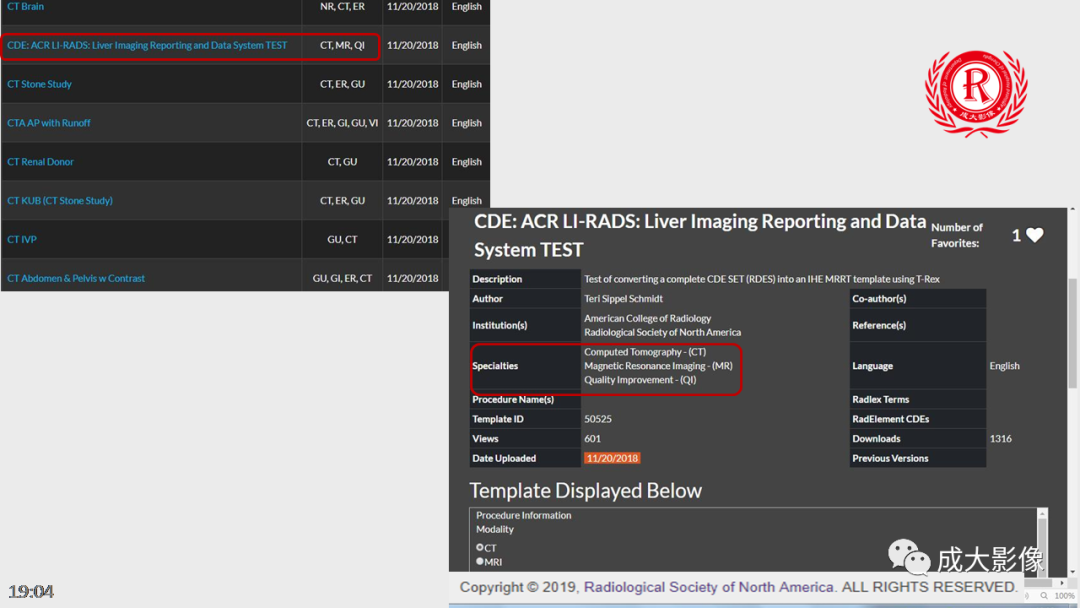This screenshot has width=1080, height=608.
Task: Click the favorites heart icon
Action: (x=1035, y=236)
